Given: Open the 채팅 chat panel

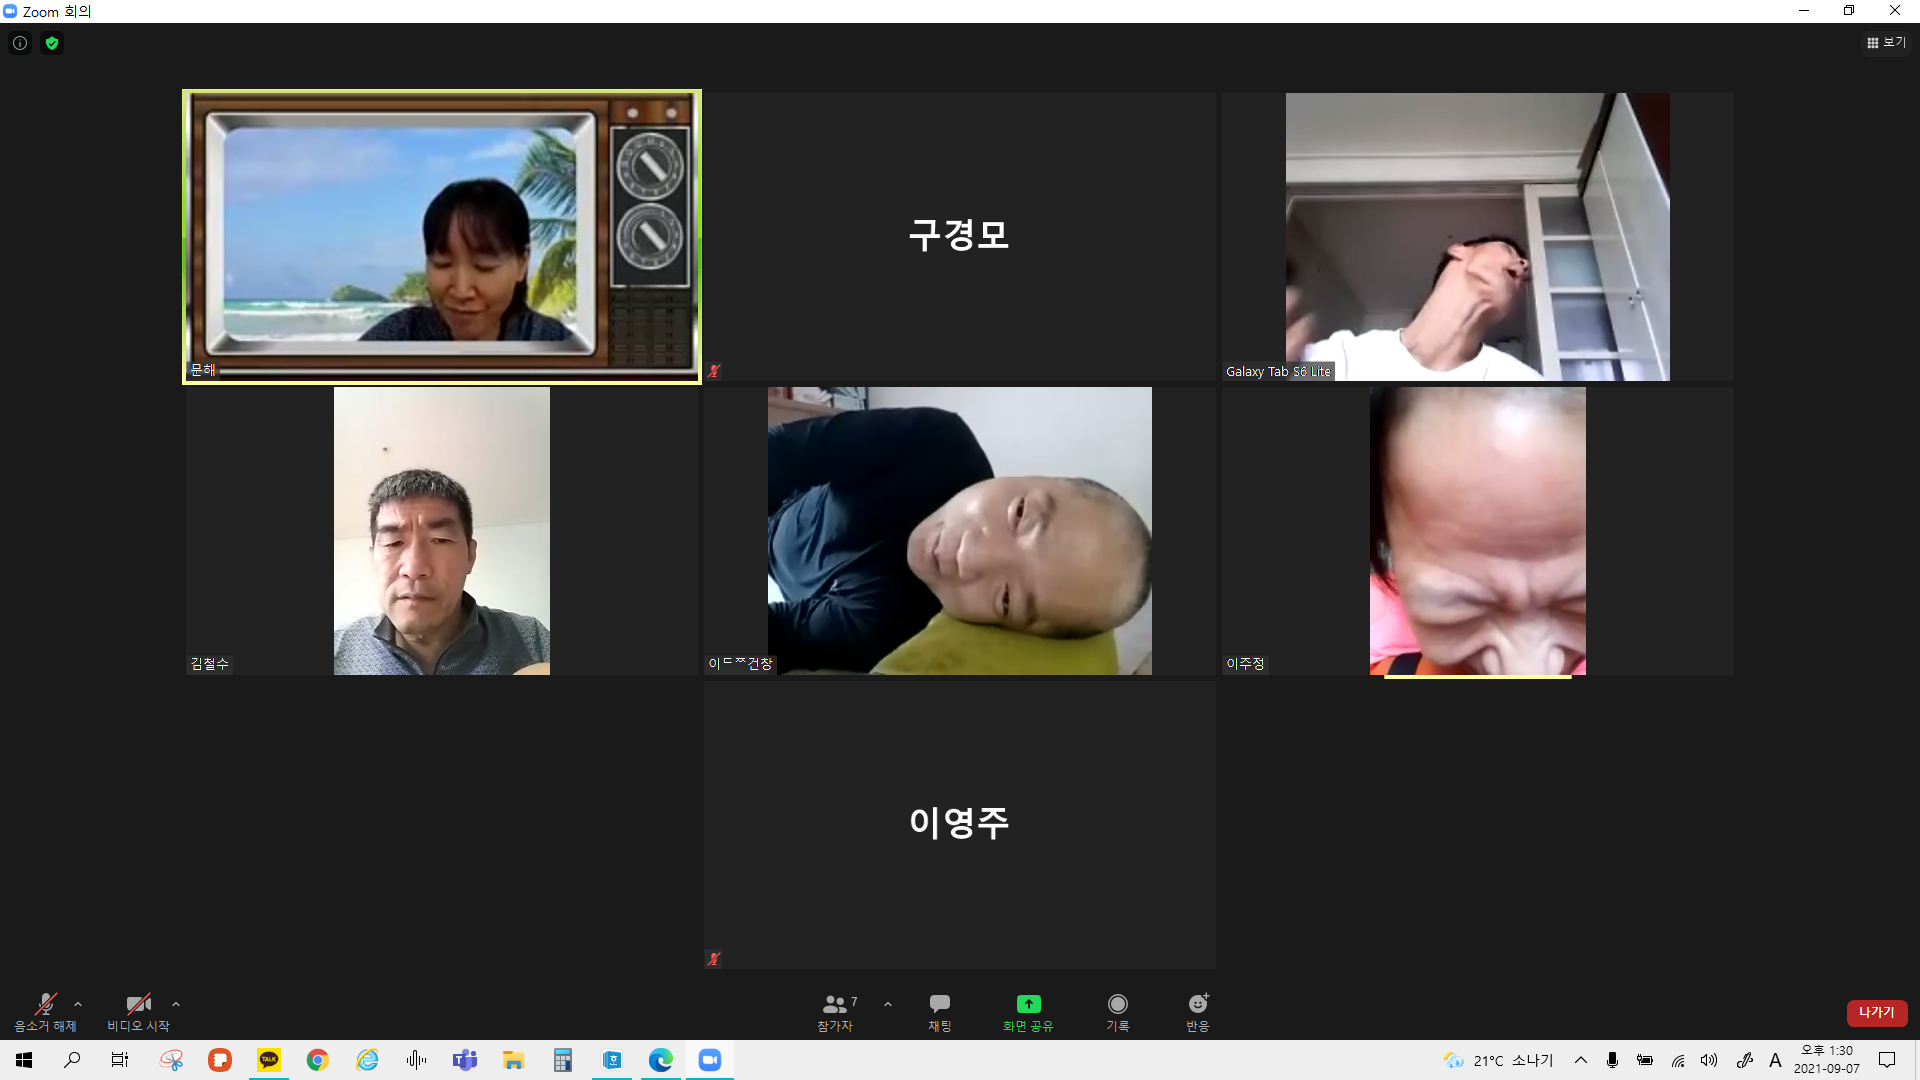Looking at the screenshot, I should point(940,1012).
